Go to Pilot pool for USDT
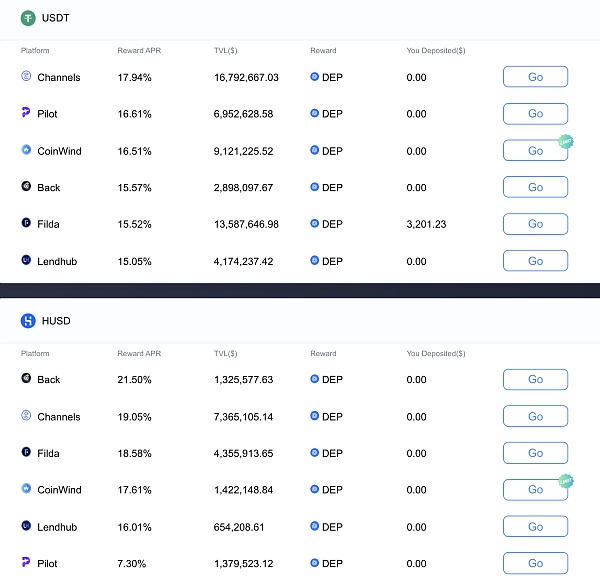 [535, 114]
